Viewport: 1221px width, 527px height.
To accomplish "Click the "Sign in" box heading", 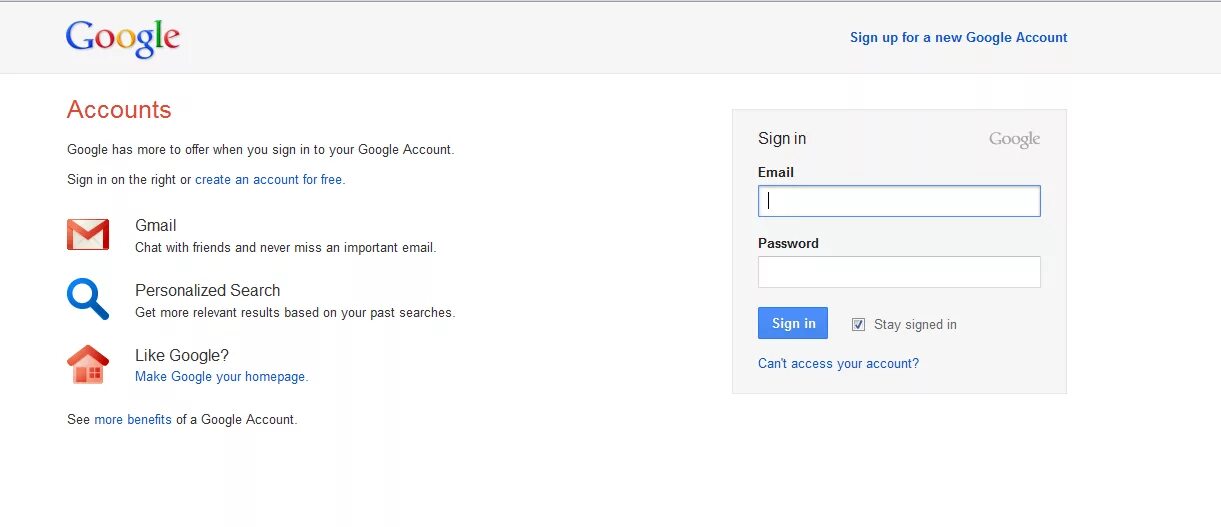I will pyautogui.click(x=782, y=139).
